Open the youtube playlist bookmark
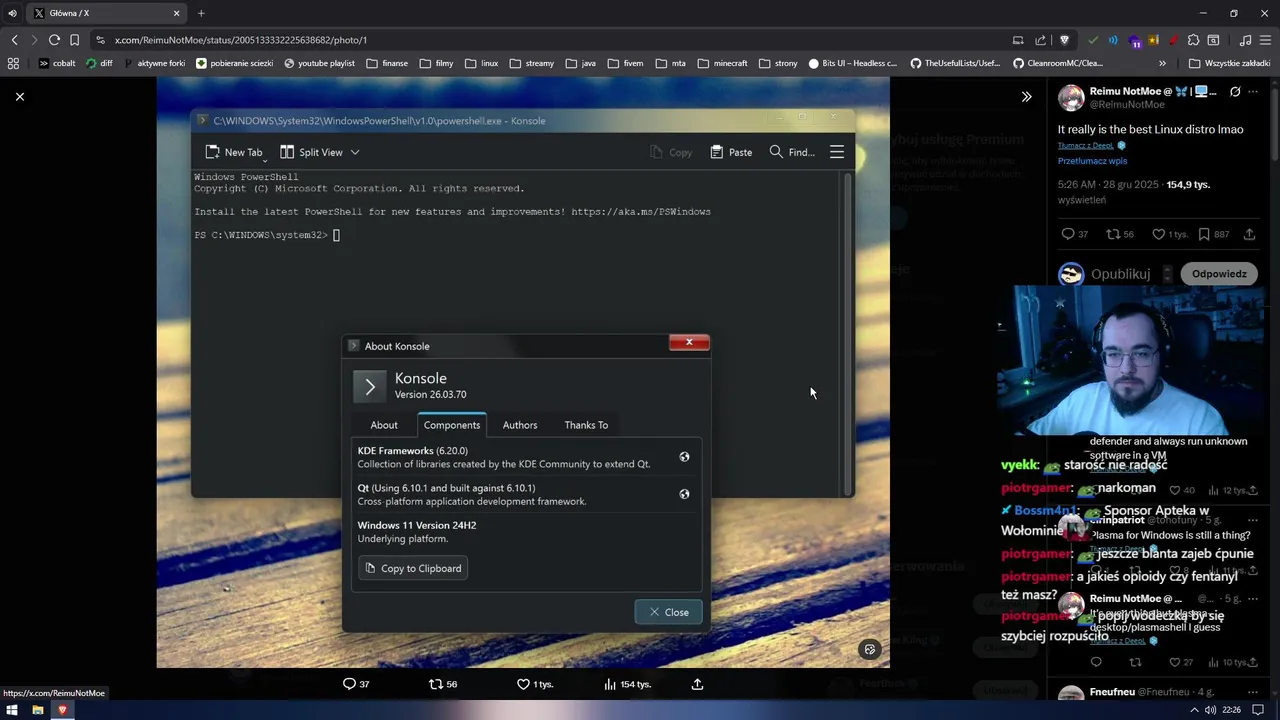Viewport: 1280px width, 720px height. click(x=319, y=63)
